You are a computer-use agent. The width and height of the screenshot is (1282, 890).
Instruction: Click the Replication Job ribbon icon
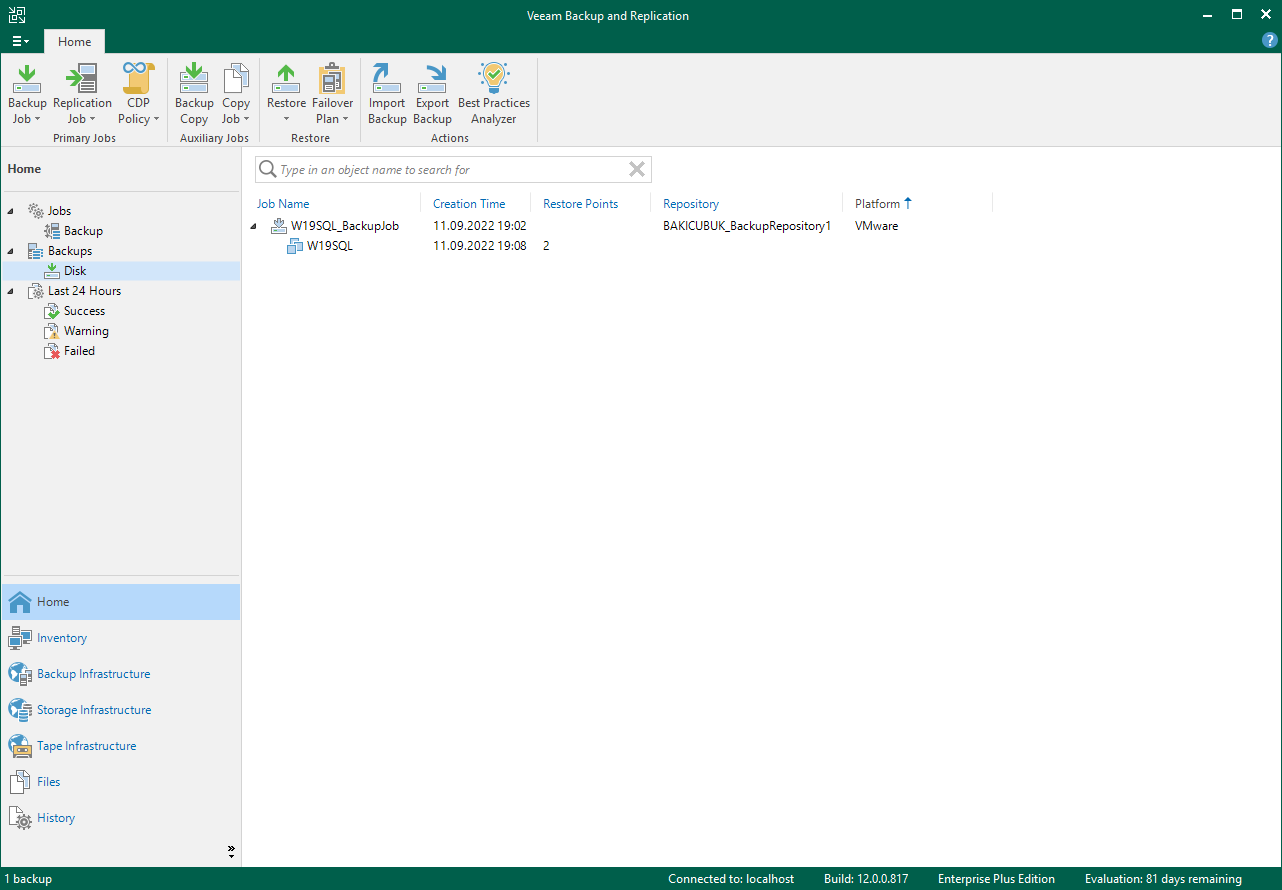pos(82,78)
